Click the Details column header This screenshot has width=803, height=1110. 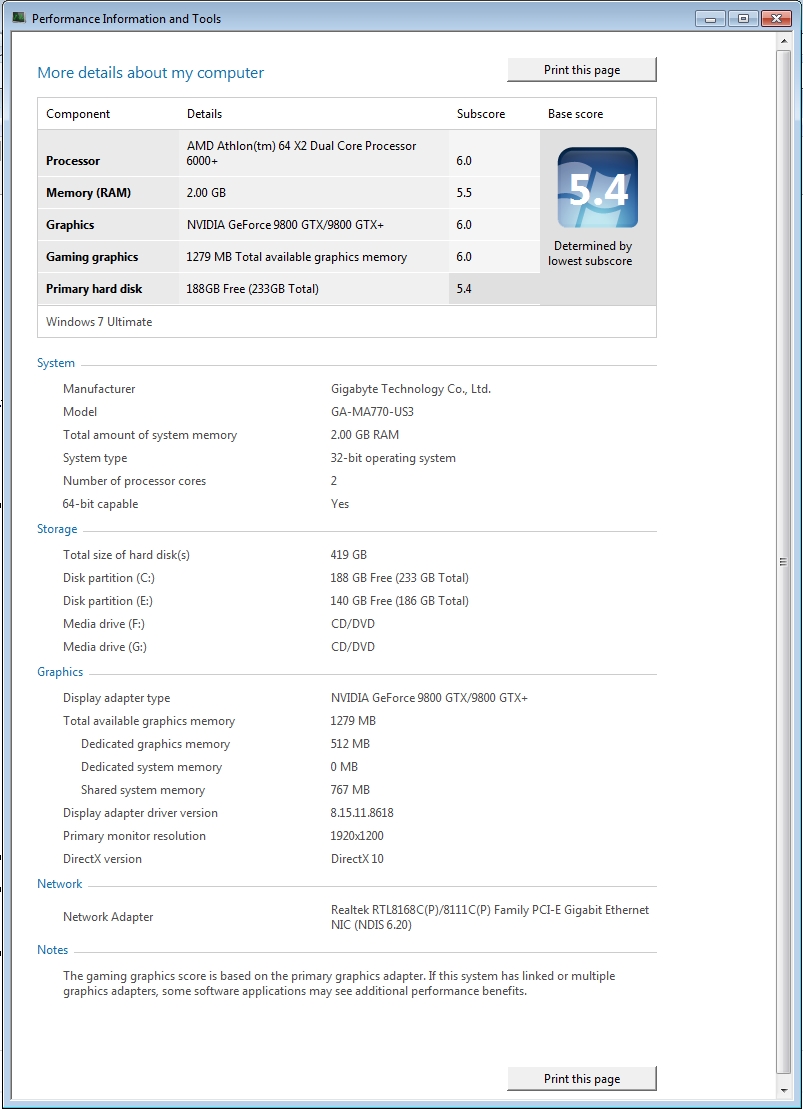click(x=205, y=114)
